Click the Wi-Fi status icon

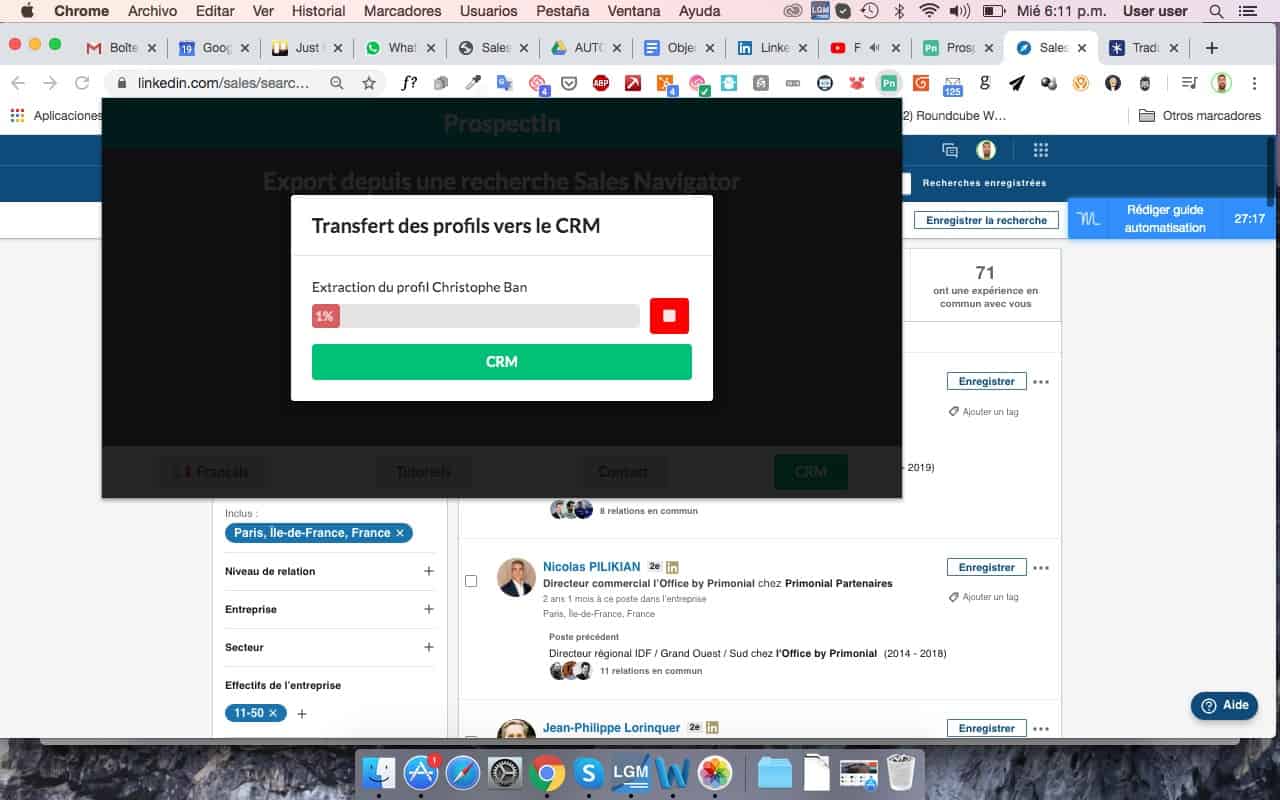930,11
